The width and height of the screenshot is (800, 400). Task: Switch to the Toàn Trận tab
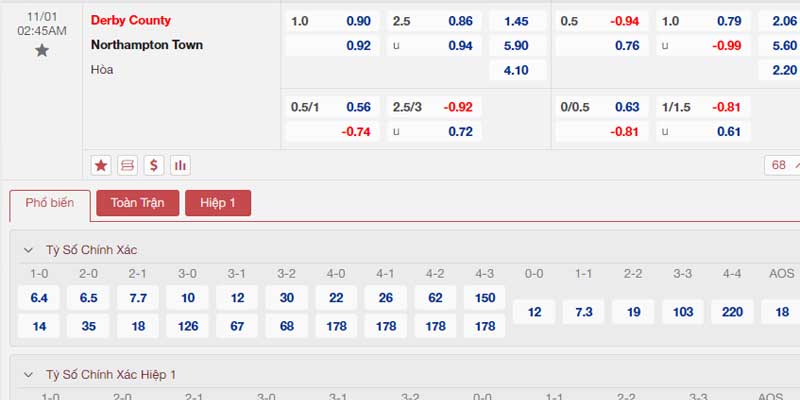(x=138, y=203)
